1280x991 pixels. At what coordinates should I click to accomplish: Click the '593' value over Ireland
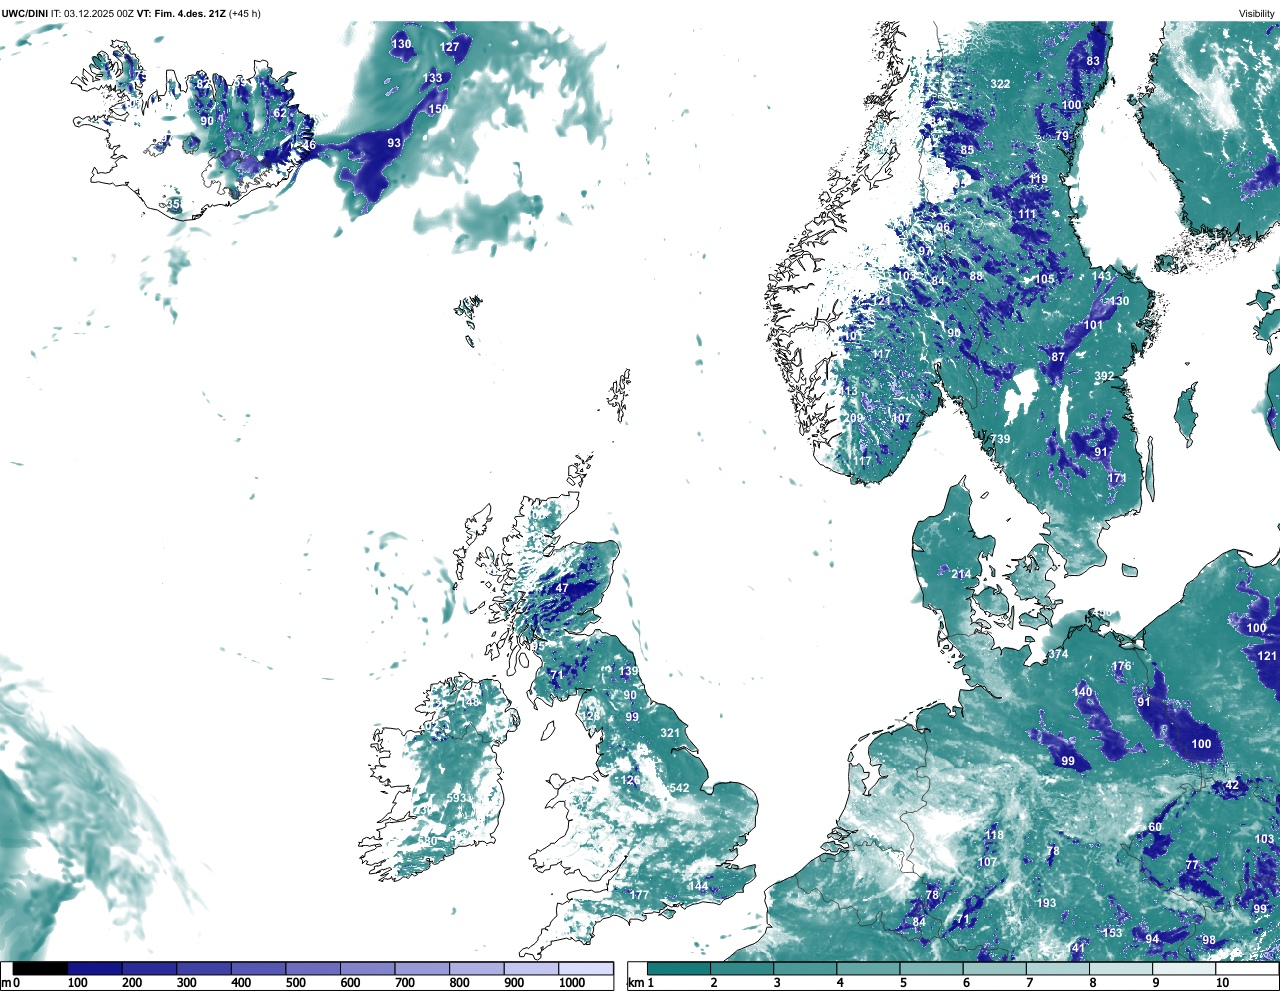(456, 798)
